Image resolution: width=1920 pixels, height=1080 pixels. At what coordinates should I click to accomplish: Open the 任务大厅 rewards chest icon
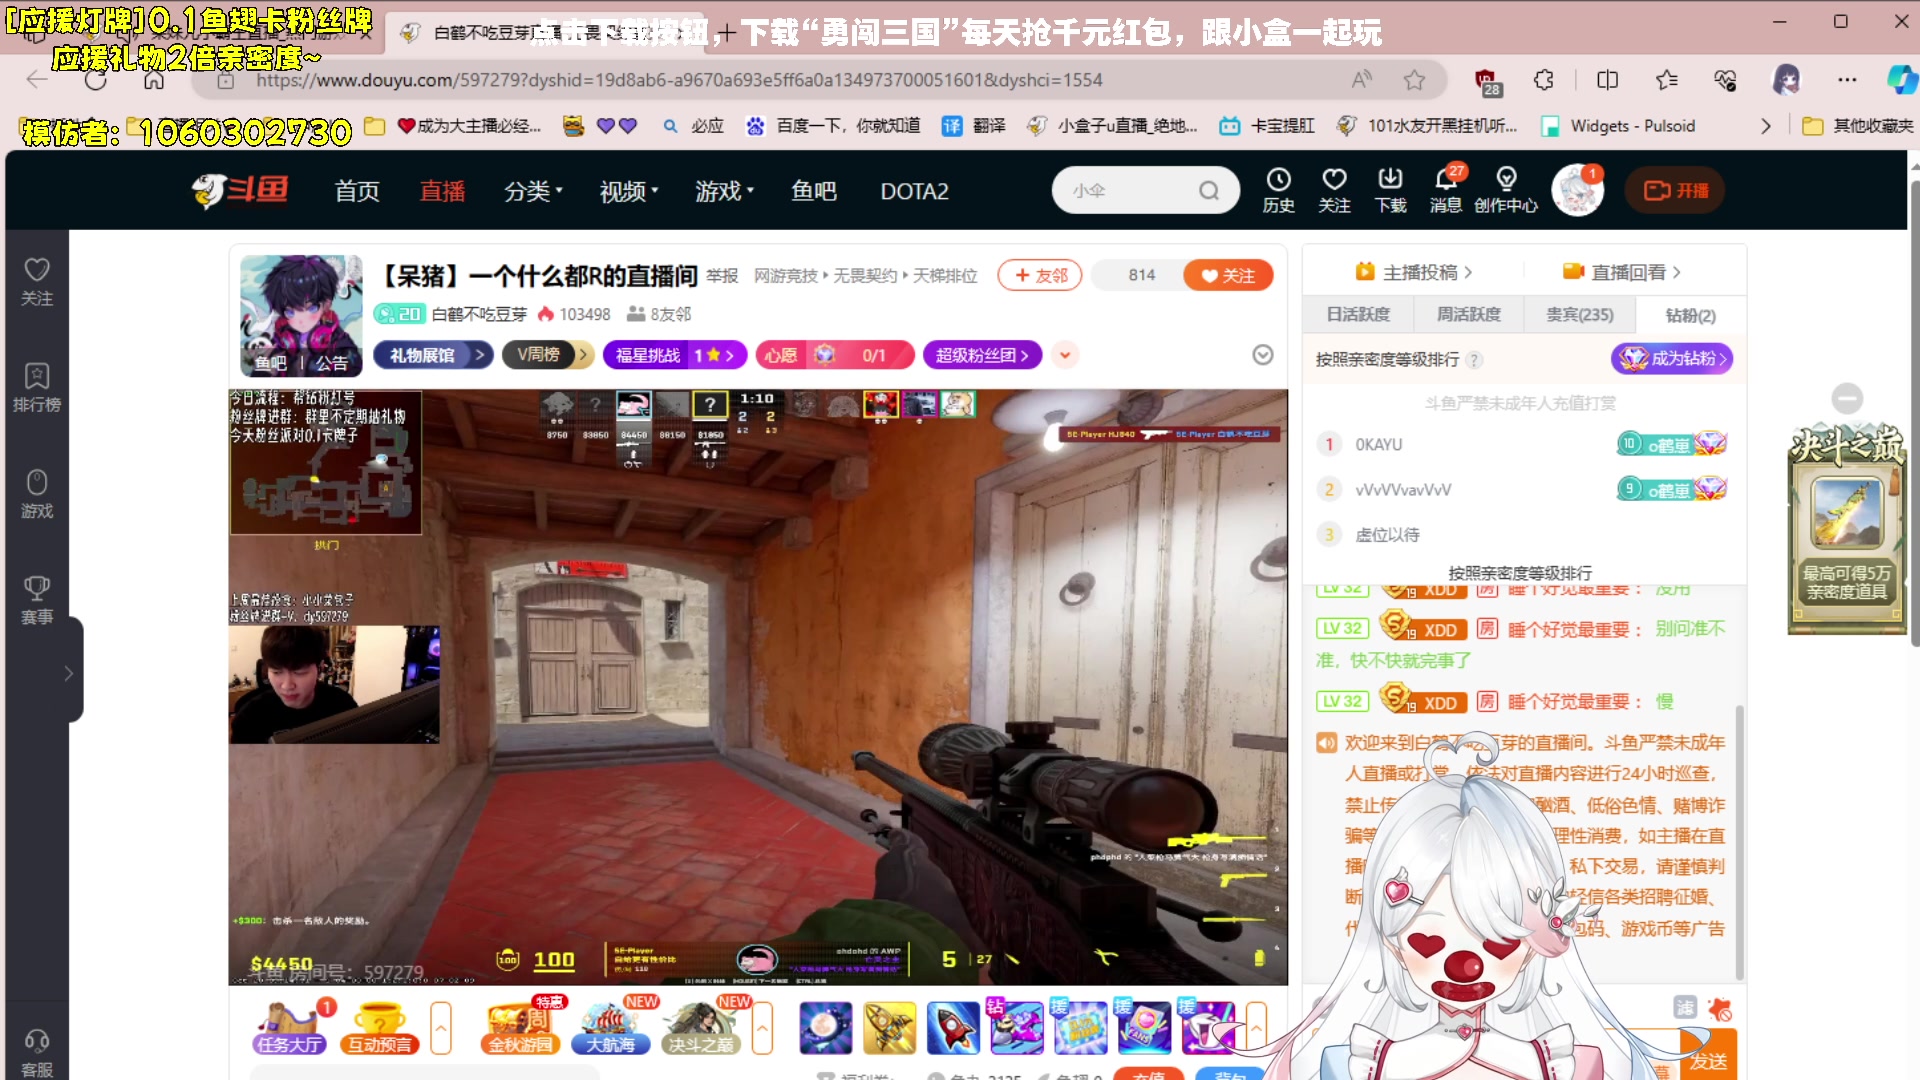coord(289,1027)
